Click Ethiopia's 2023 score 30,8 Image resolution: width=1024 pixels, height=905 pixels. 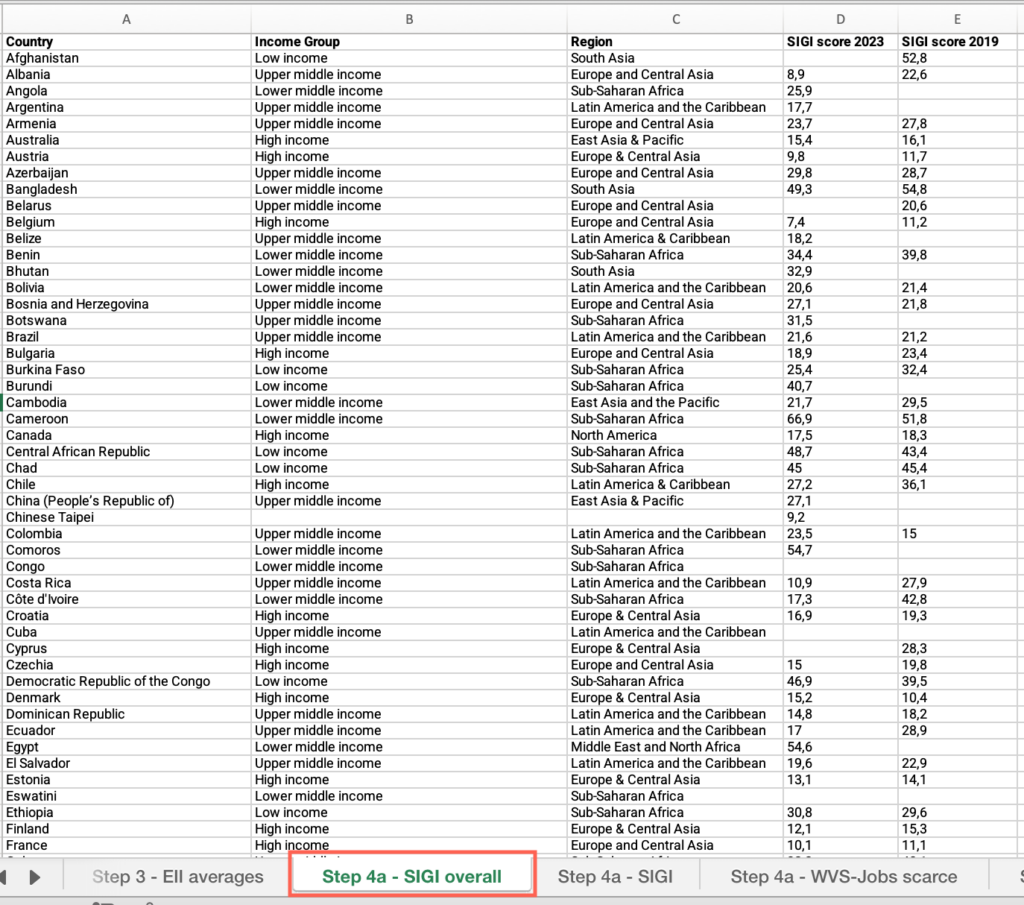840,812
